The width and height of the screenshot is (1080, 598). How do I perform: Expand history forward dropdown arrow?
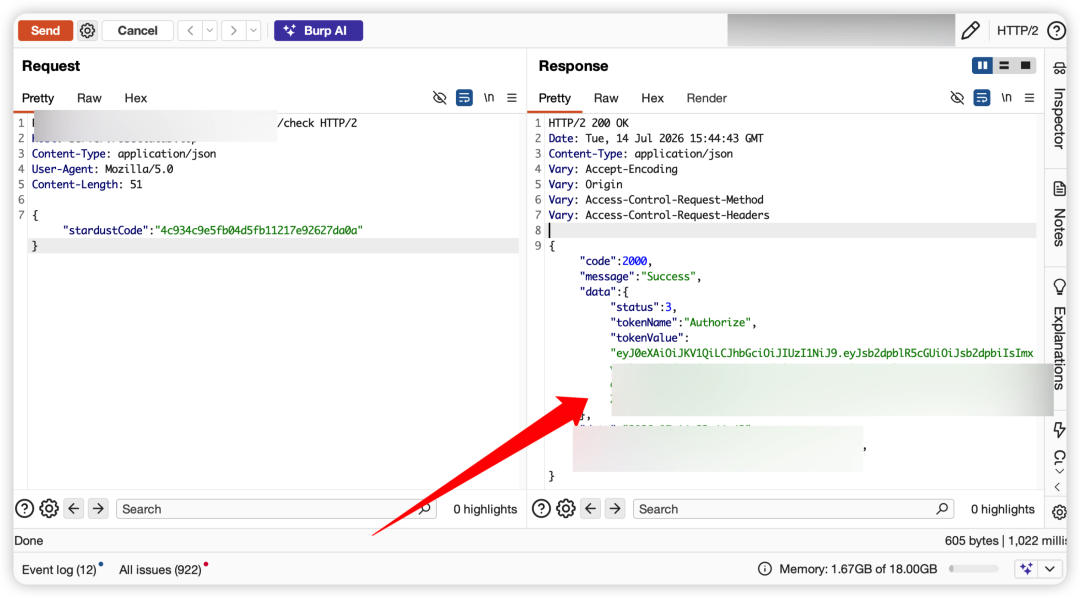point(253,30)
